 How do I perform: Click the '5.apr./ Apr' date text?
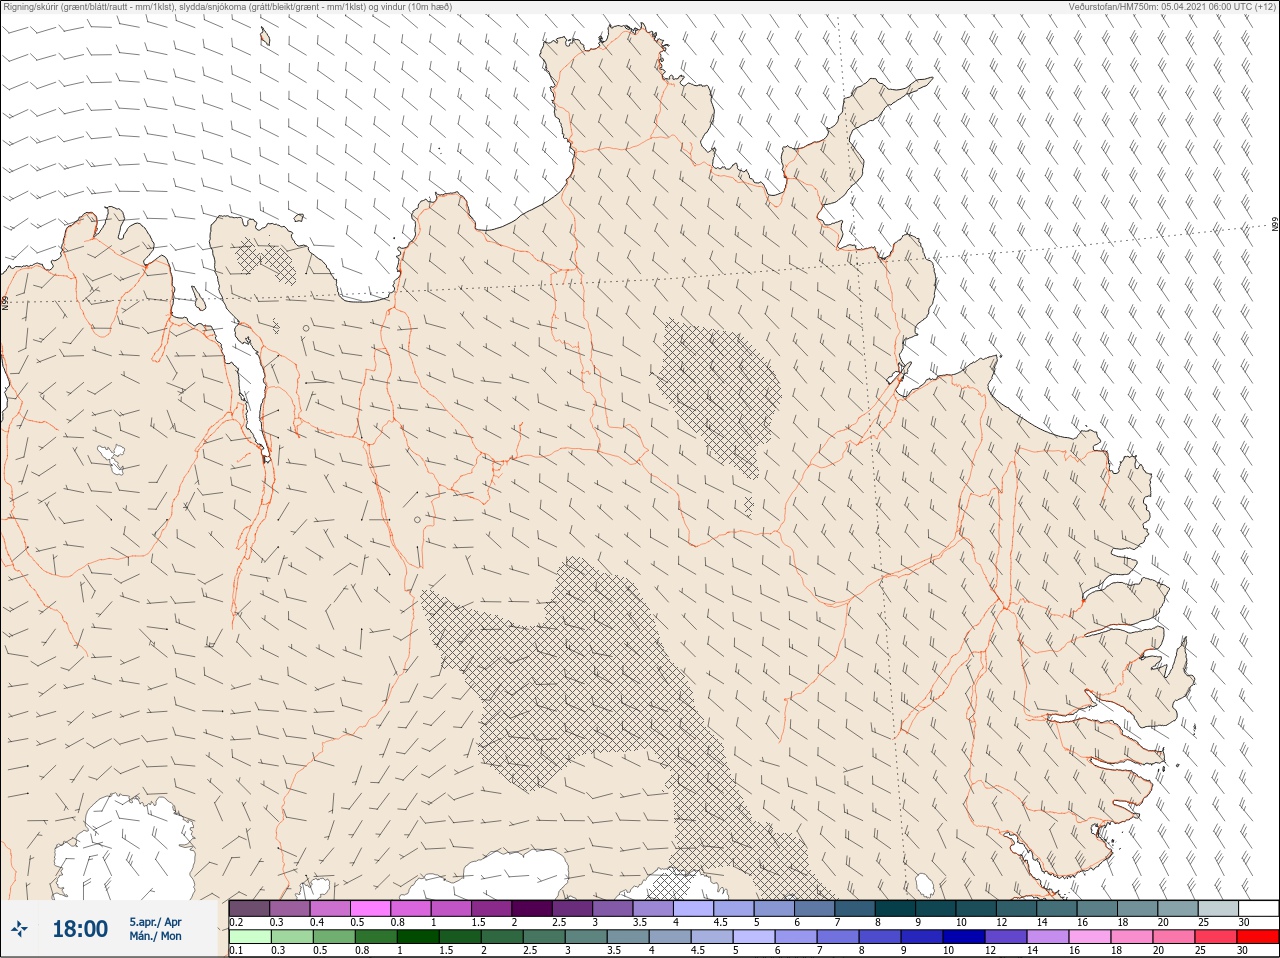(x=155, y=922)
